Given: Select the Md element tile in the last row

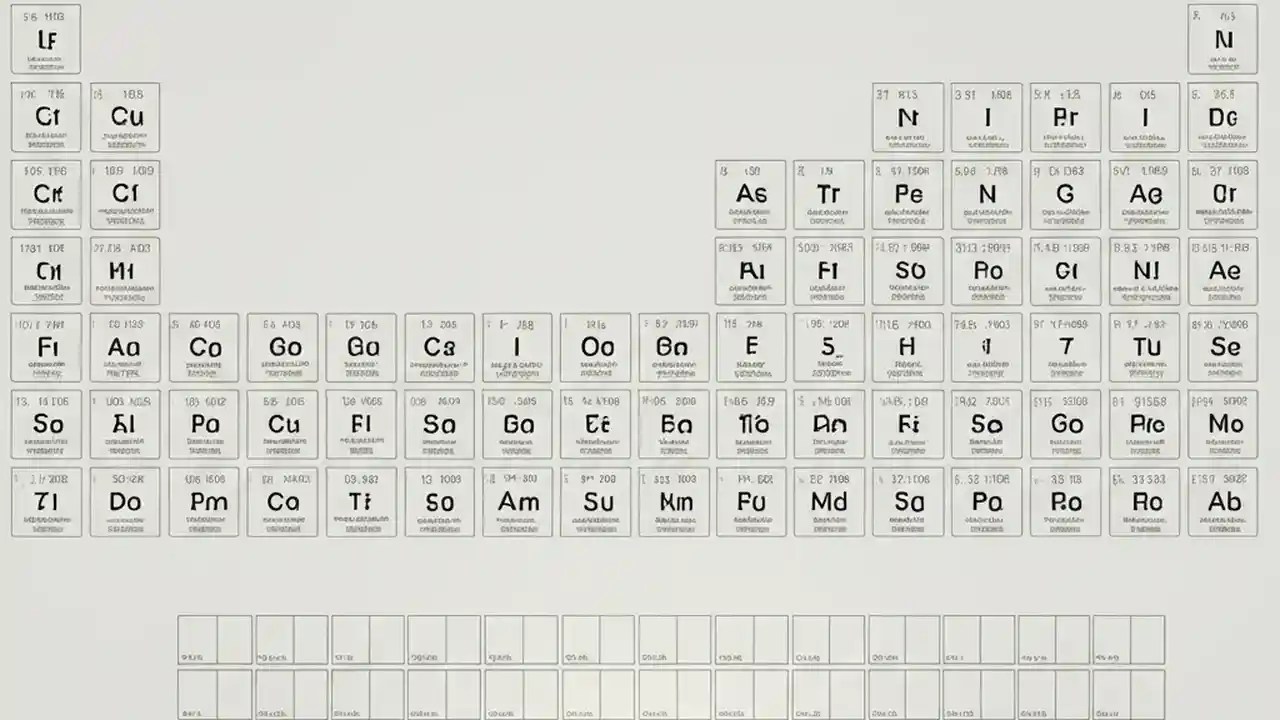Looking at the screenshot, I should (829, 502).
